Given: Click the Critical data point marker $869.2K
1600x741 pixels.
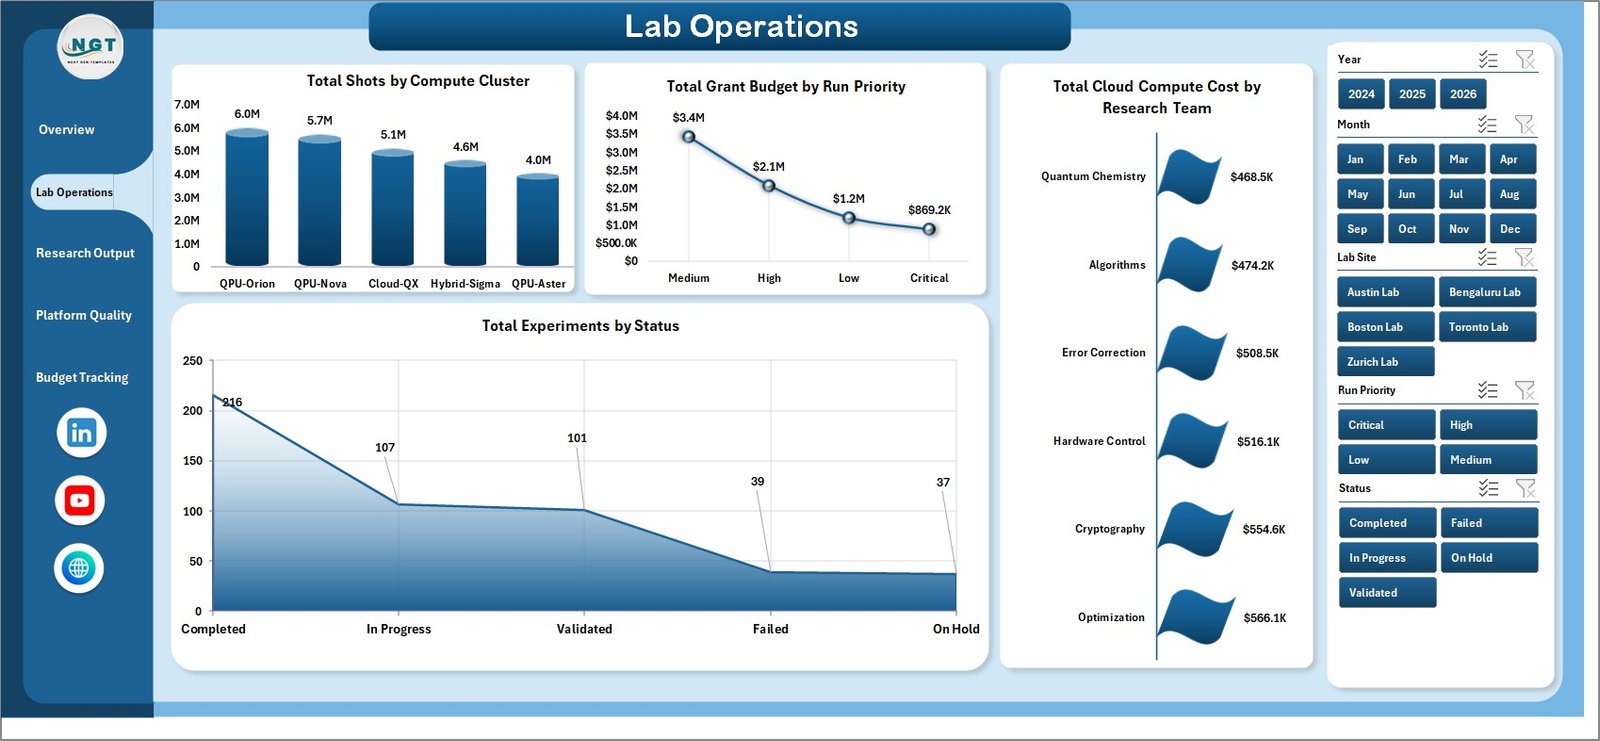Looking at the screenshot, I should point(929,229).
